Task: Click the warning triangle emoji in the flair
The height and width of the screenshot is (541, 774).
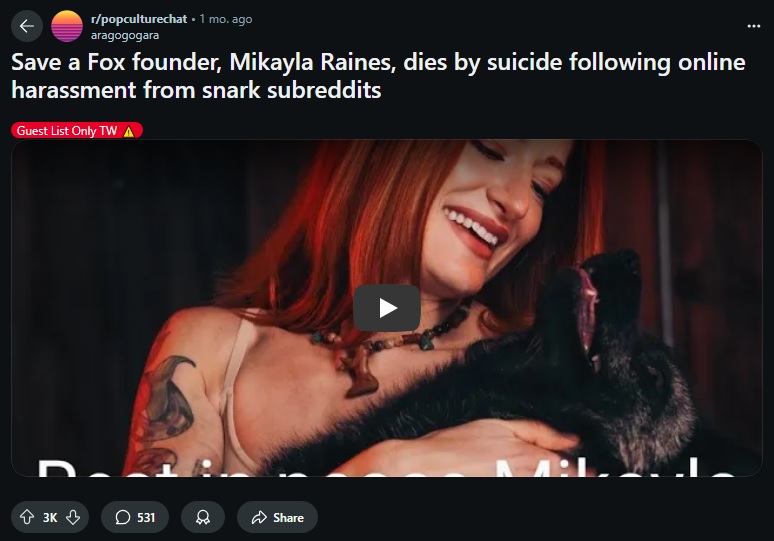Action: click(x=129, y=131)
